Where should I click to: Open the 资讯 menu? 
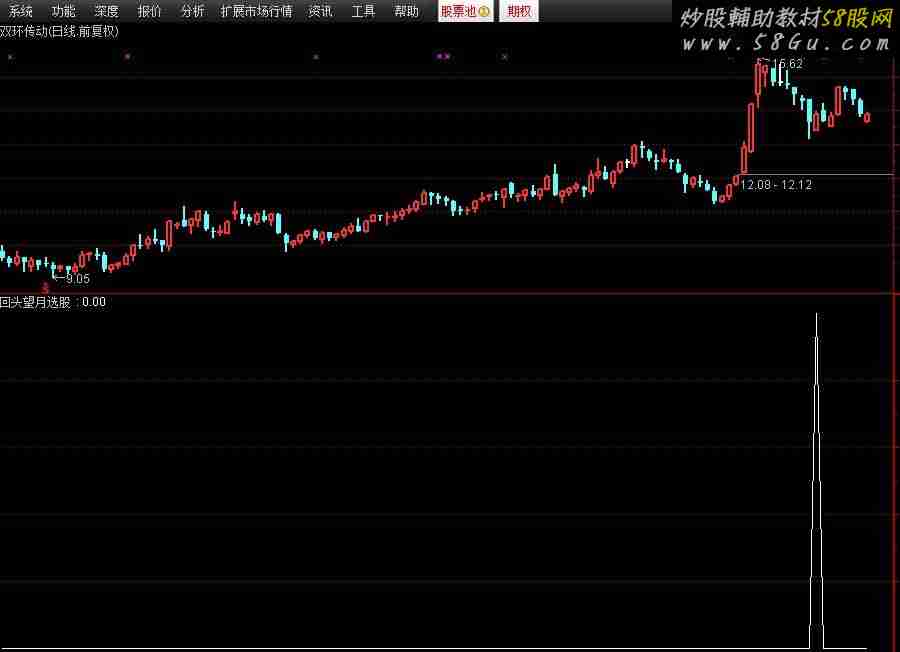click(x=320, y=11)
